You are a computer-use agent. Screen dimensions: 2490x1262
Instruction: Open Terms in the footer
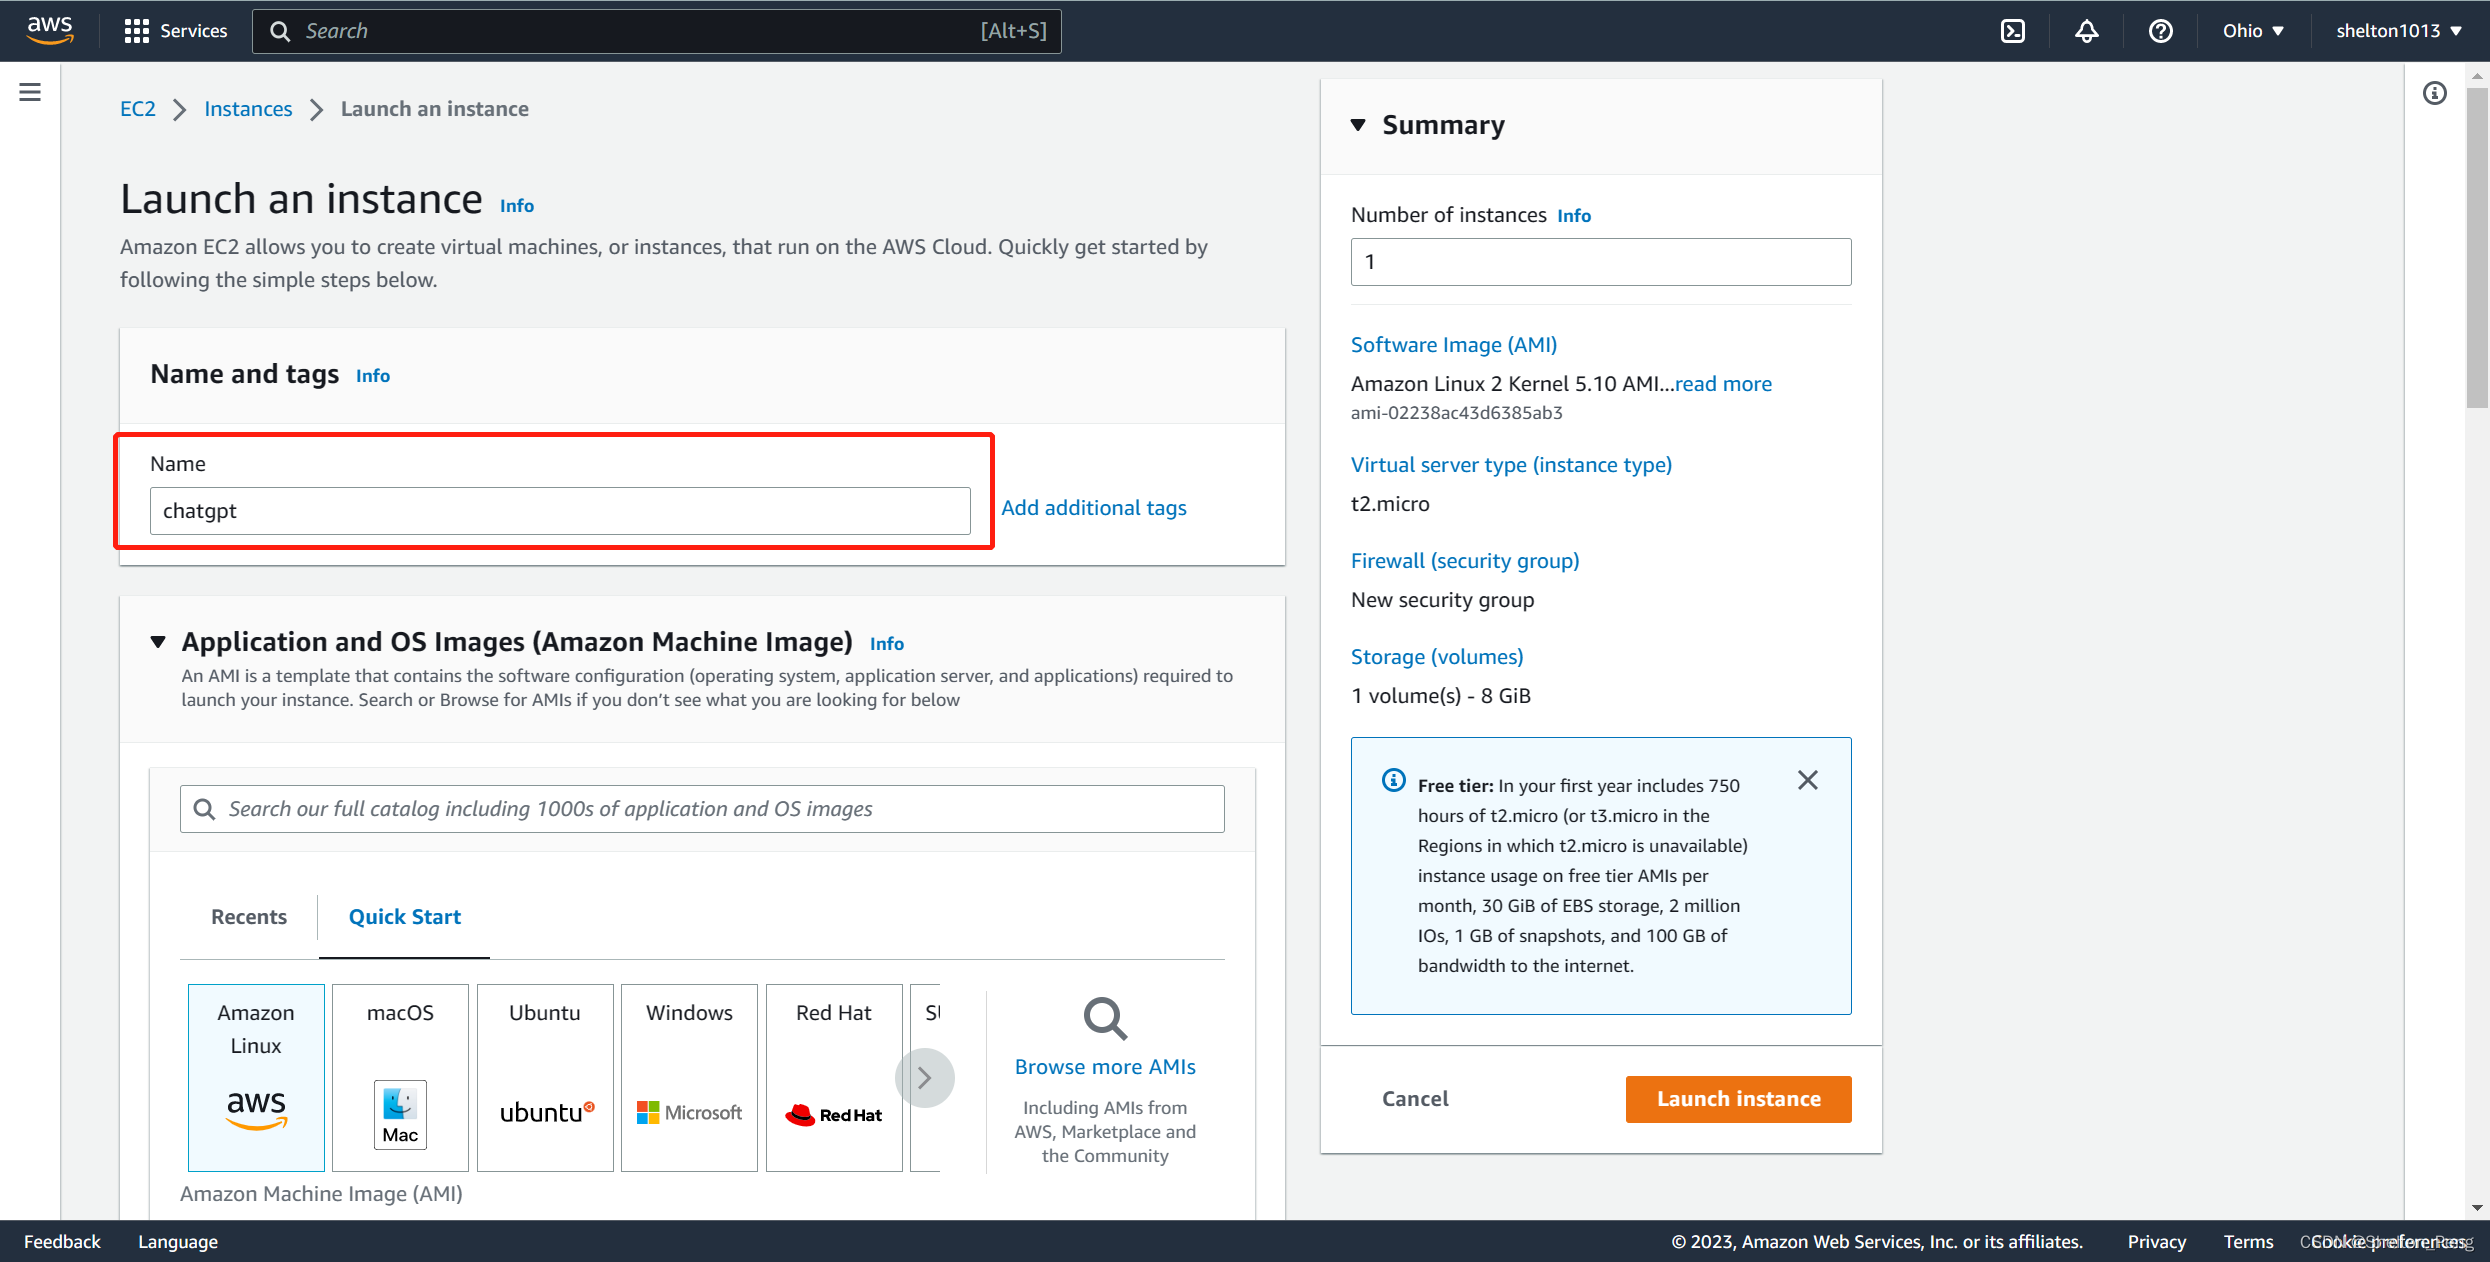click(x=2249, y=1242)
